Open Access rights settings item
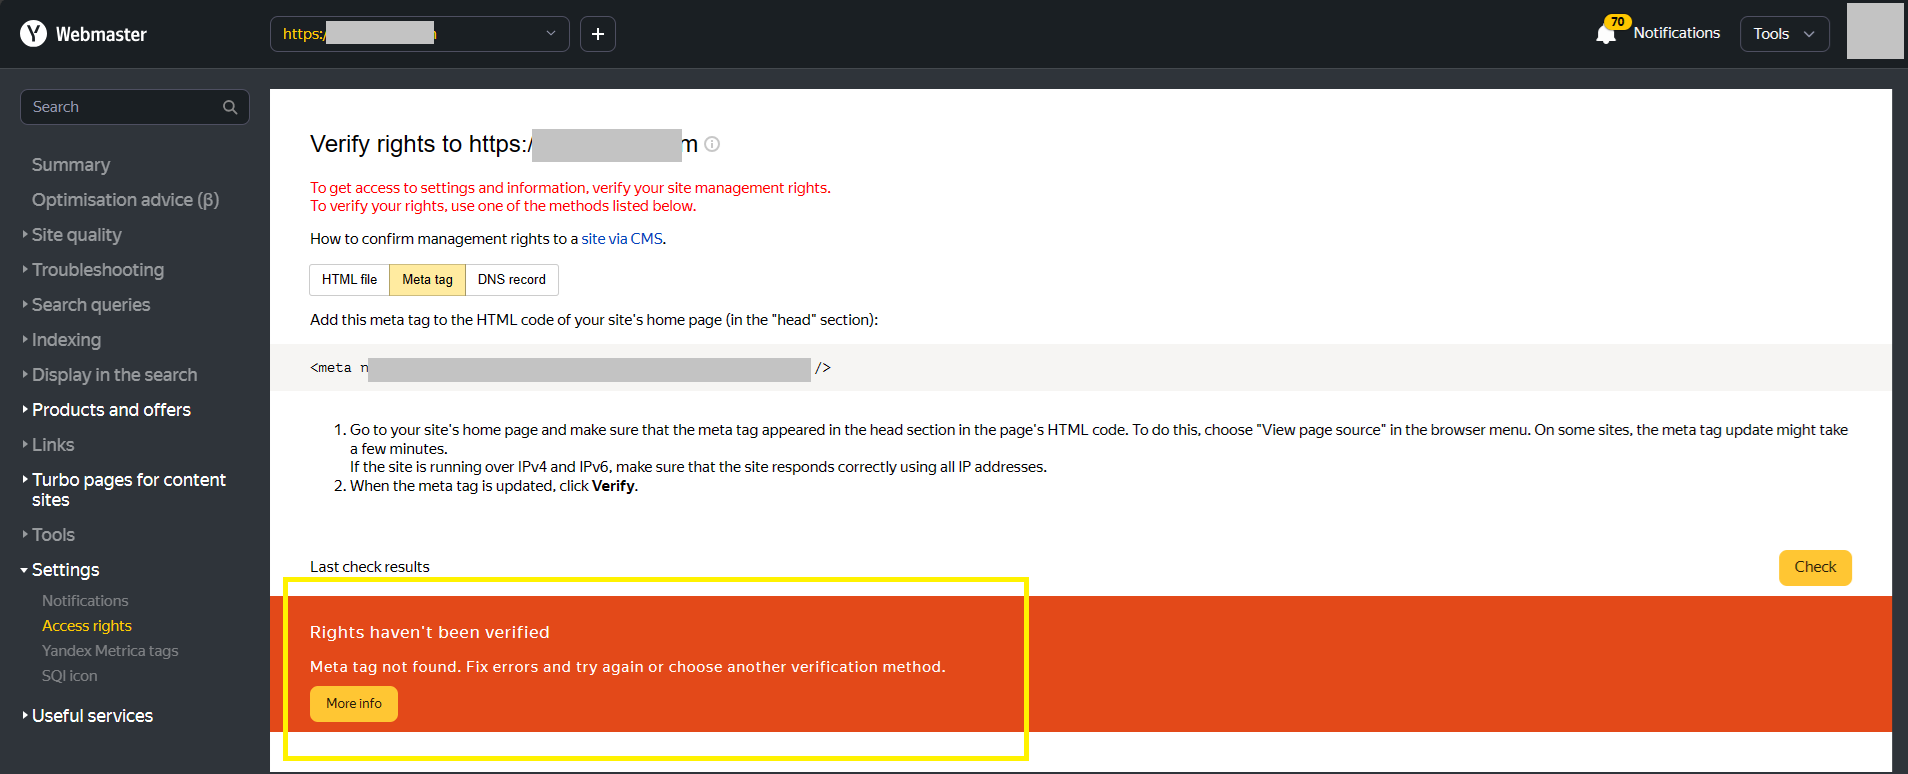The width and height of the screenshot is (1908, 774). click(87, 626)
